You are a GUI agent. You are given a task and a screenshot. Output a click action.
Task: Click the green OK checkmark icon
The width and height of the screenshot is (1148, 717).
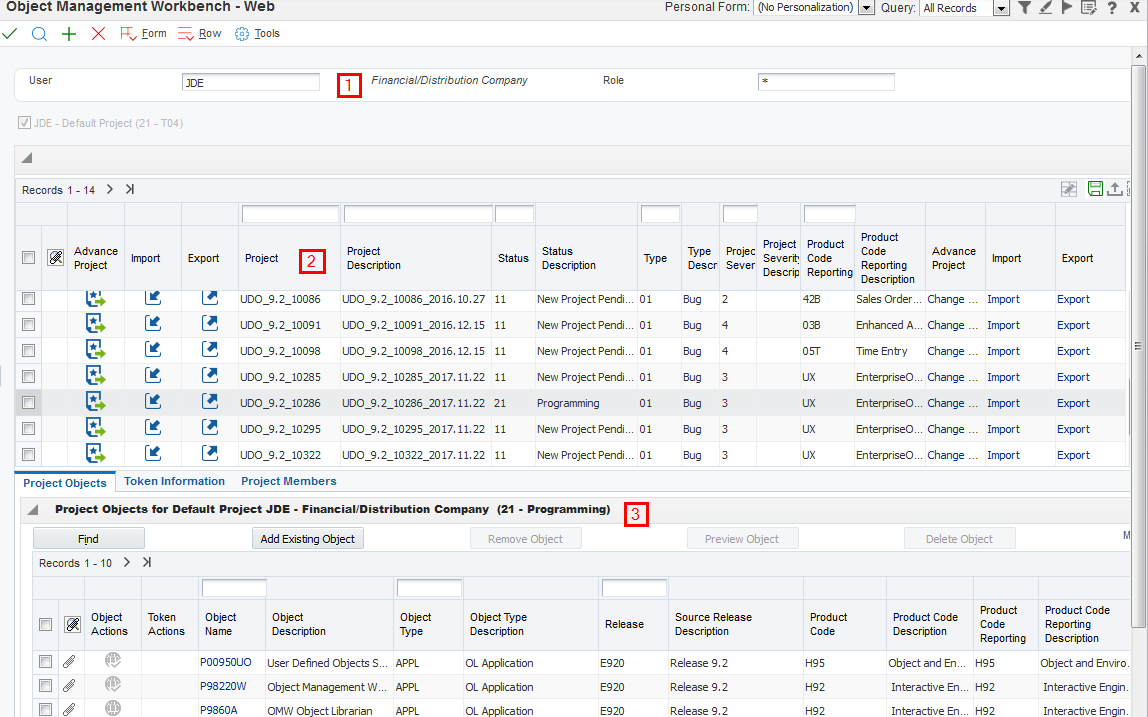(x=10, y=33)
